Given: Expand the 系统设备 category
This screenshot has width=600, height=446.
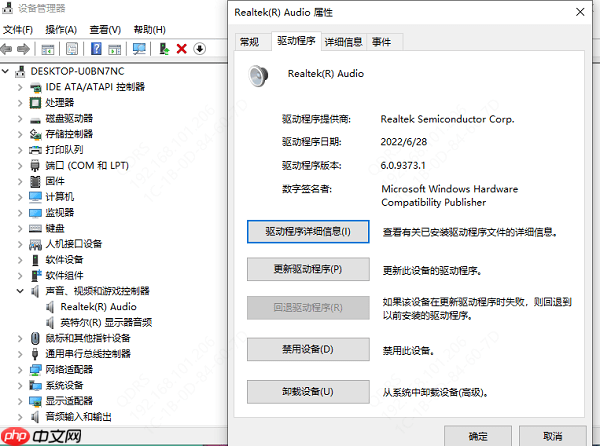Looking at the screenshot, I should [20, 386].
